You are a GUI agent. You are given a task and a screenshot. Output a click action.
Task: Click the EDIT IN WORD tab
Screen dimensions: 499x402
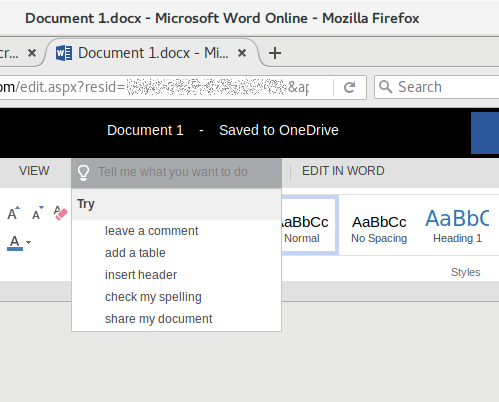tap(343, 171)
